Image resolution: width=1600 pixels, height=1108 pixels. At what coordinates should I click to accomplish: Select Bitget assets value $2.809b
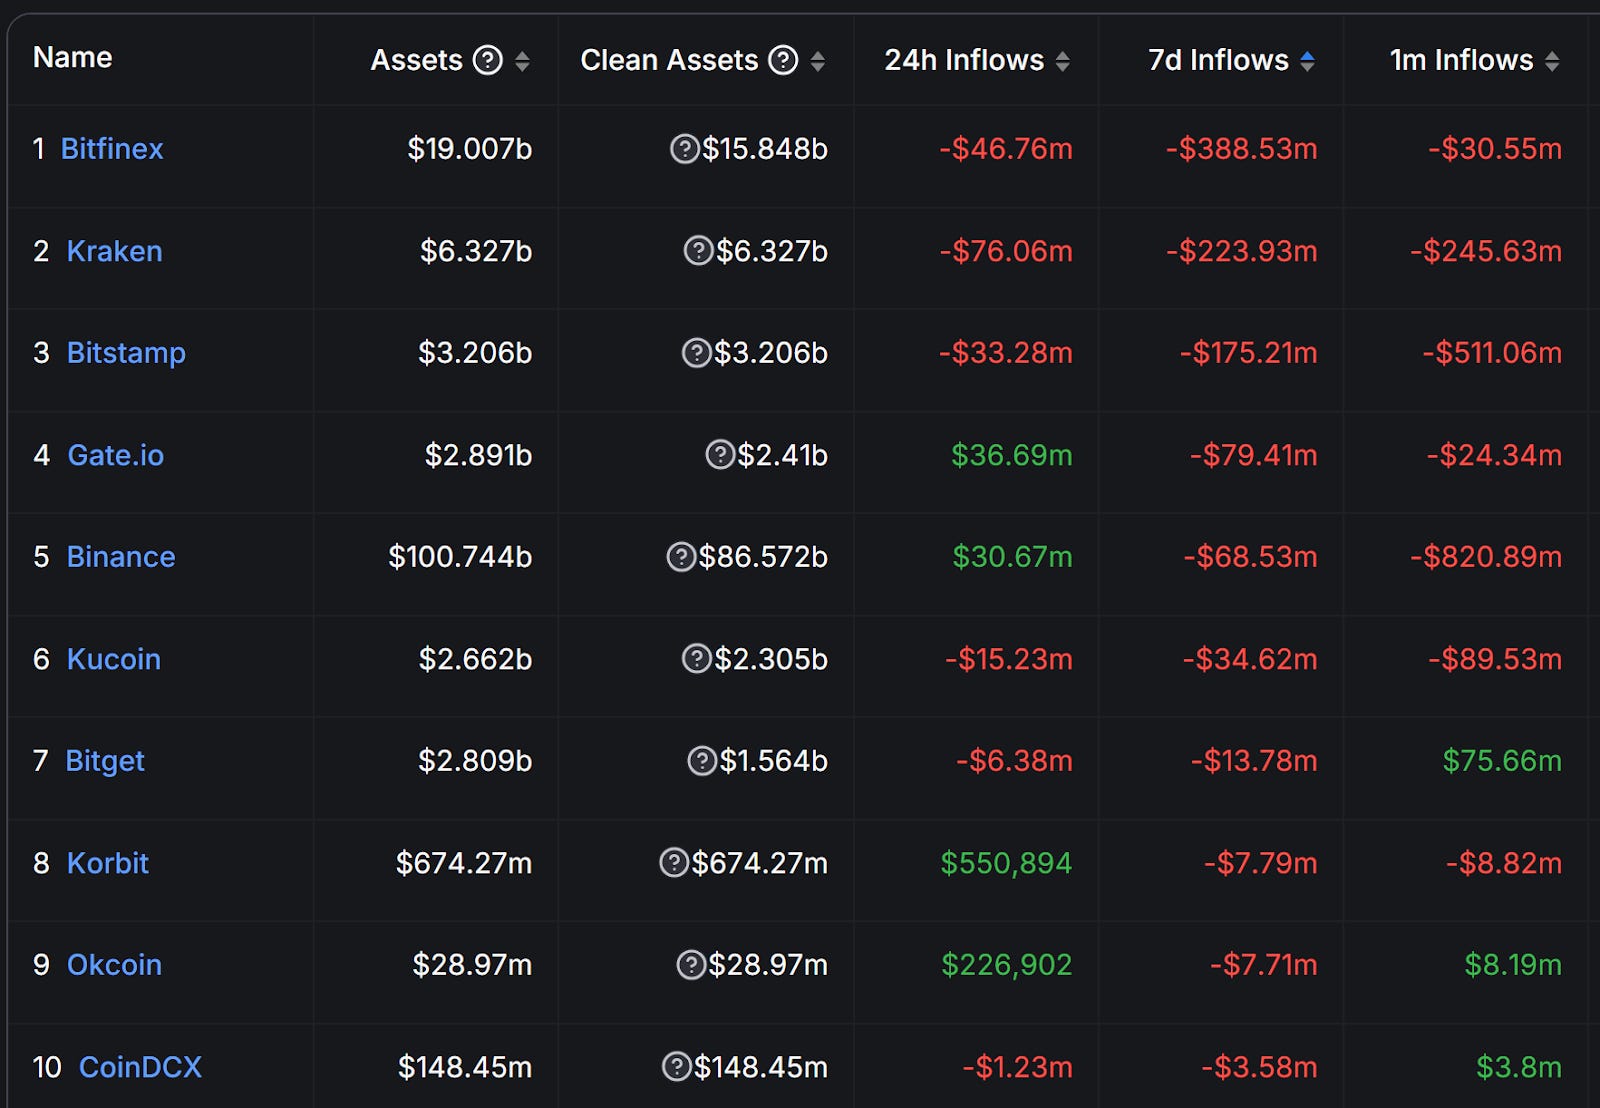coord(475,761)
